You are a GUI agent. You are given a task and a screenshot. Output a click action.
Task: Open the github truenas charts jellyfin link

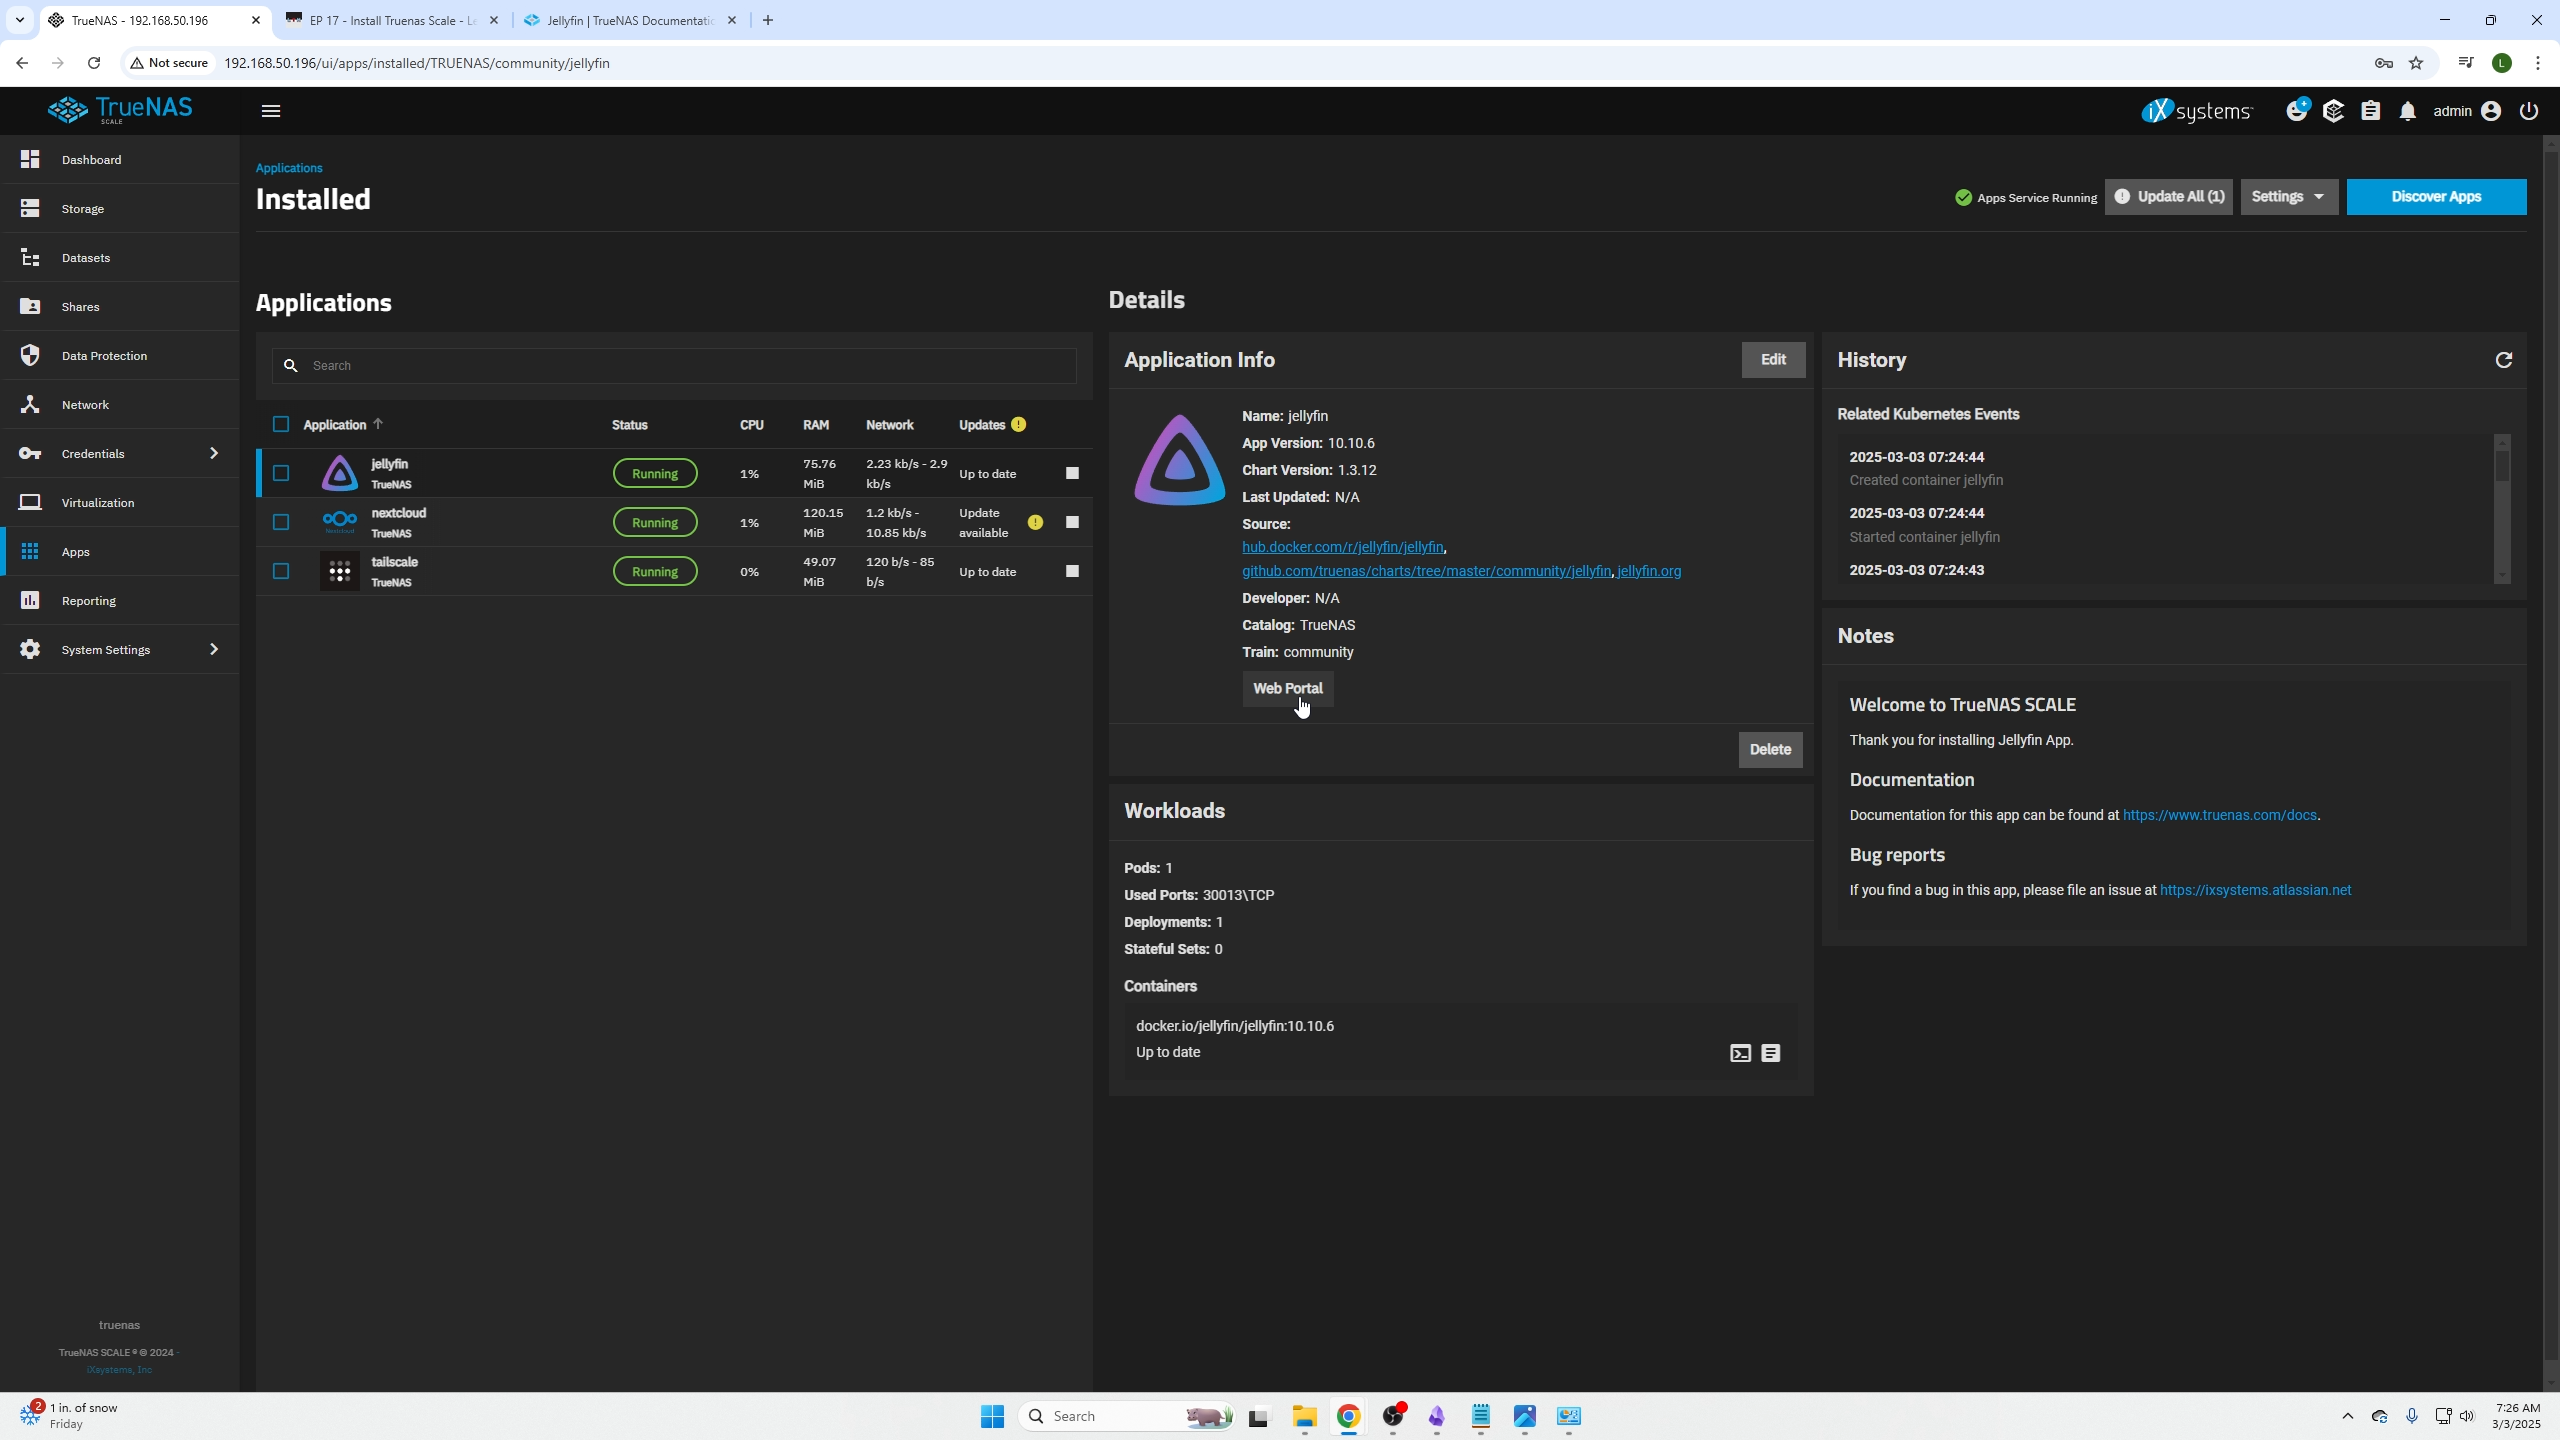1426,572
